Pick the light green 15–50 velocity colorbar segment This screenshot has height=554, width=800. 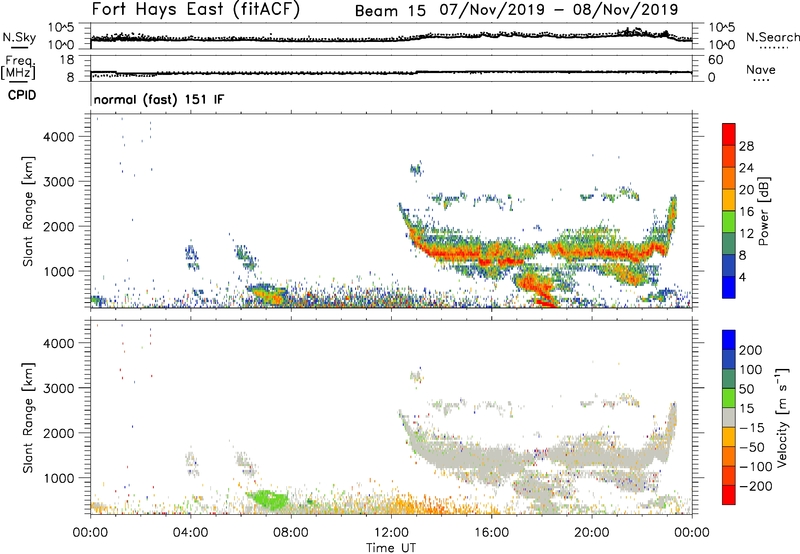click(729, 398)
